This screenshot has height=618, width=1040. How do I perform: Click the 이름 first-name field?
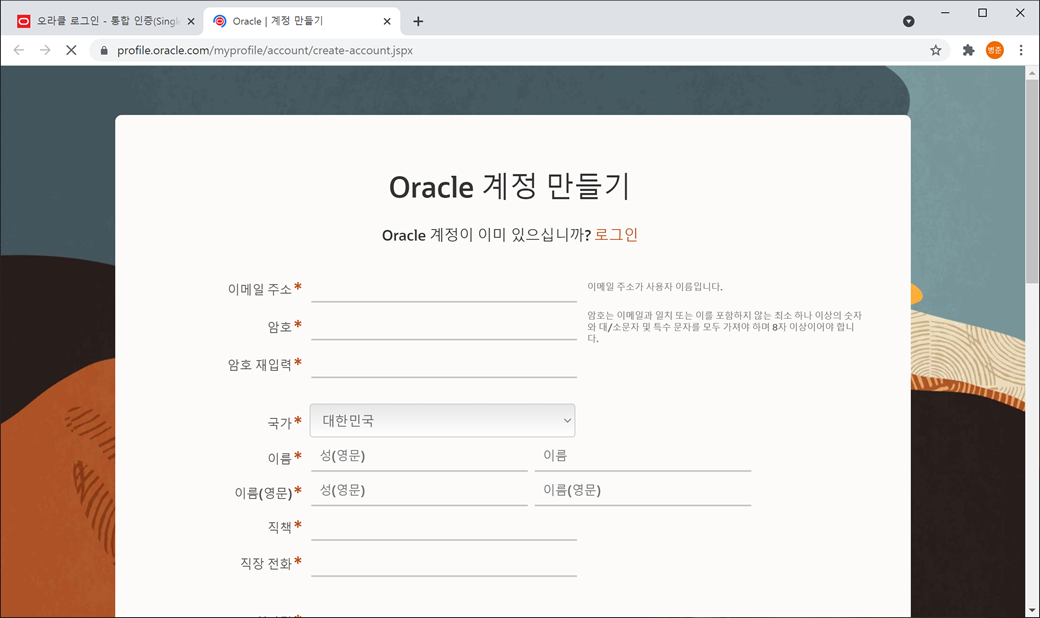[x=643, y=456]
